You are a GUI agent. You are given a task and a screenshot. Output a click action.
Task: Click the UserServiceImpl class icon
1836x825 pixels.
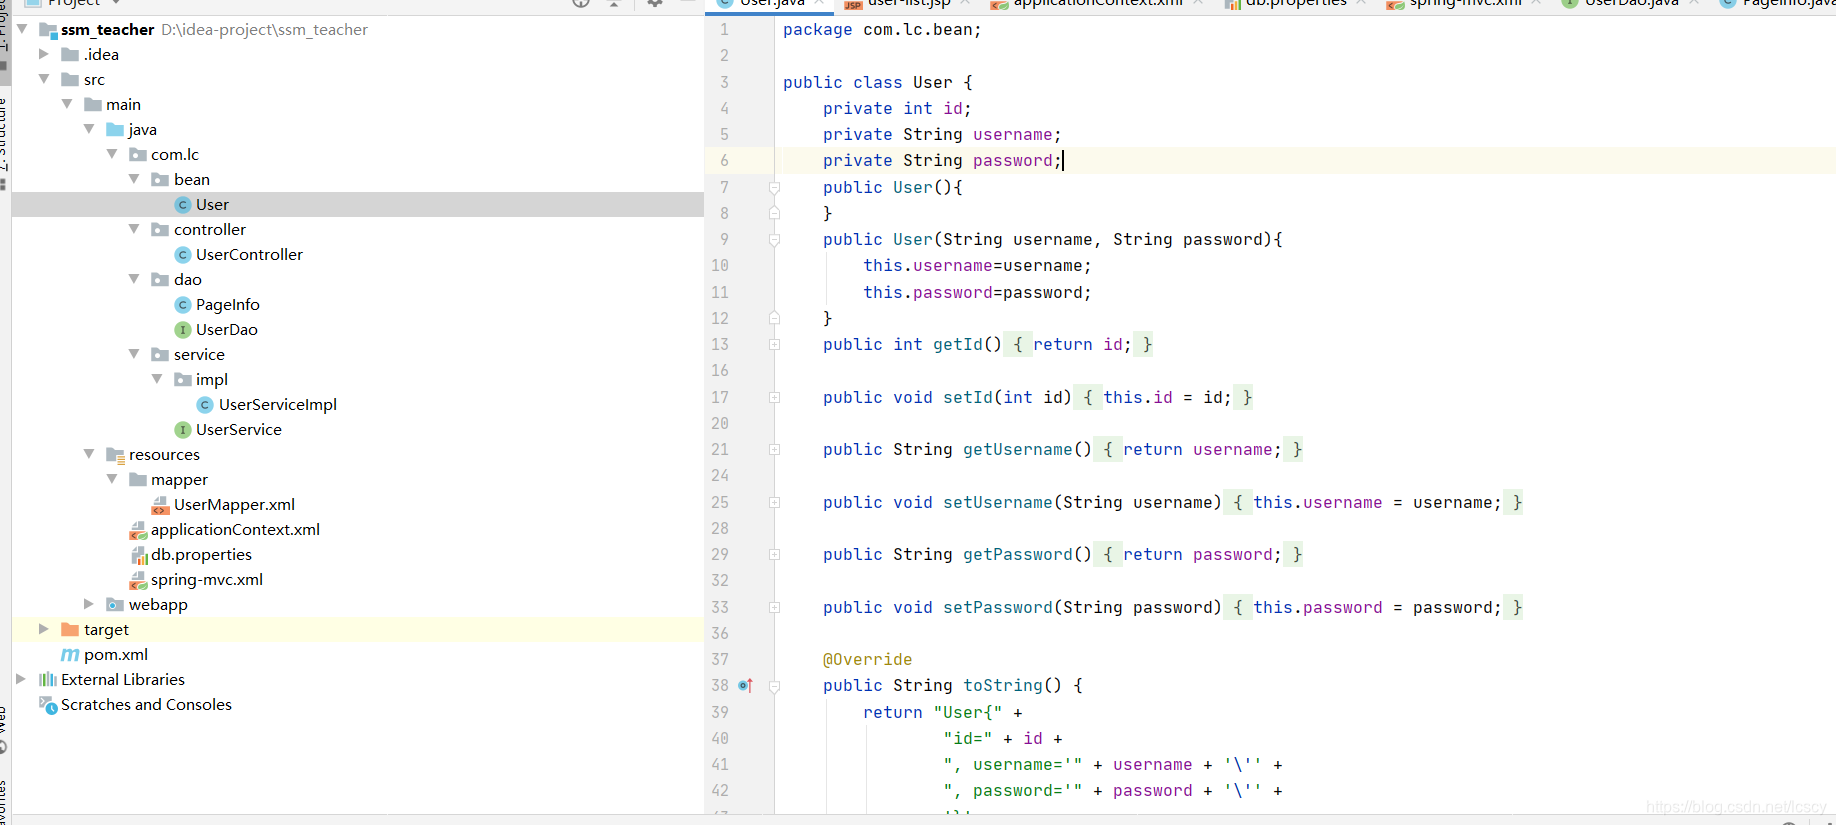tap(205, 405)
